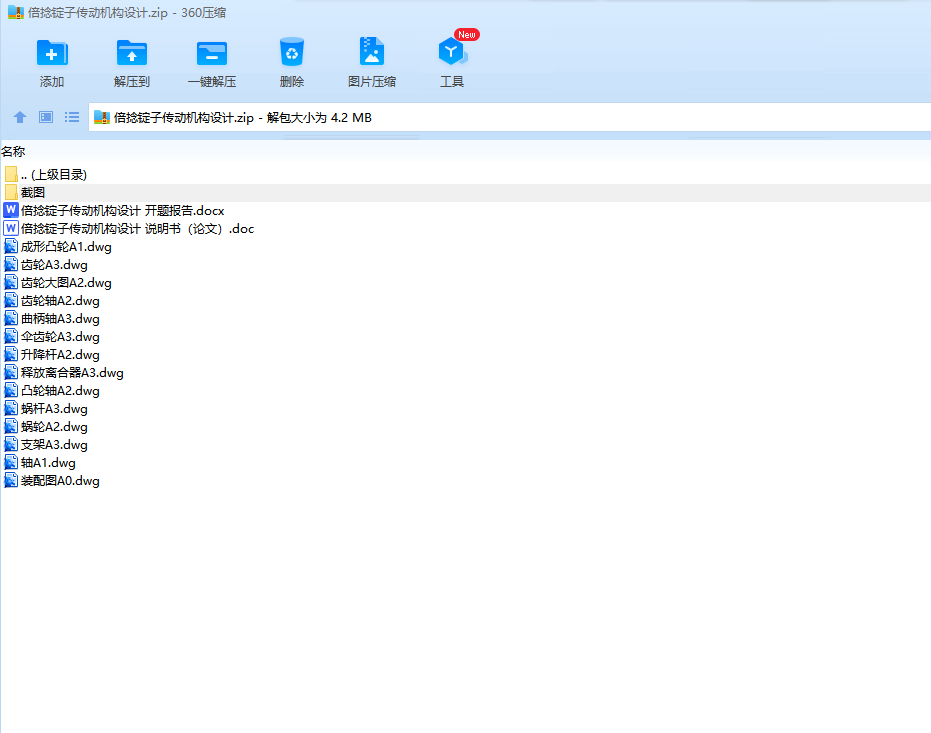Image resolution: width=931 pixels, height=733 pixels.
Task: Click the dwg file icon for 升降杆A2.dwg
Action: coord(11,354)
